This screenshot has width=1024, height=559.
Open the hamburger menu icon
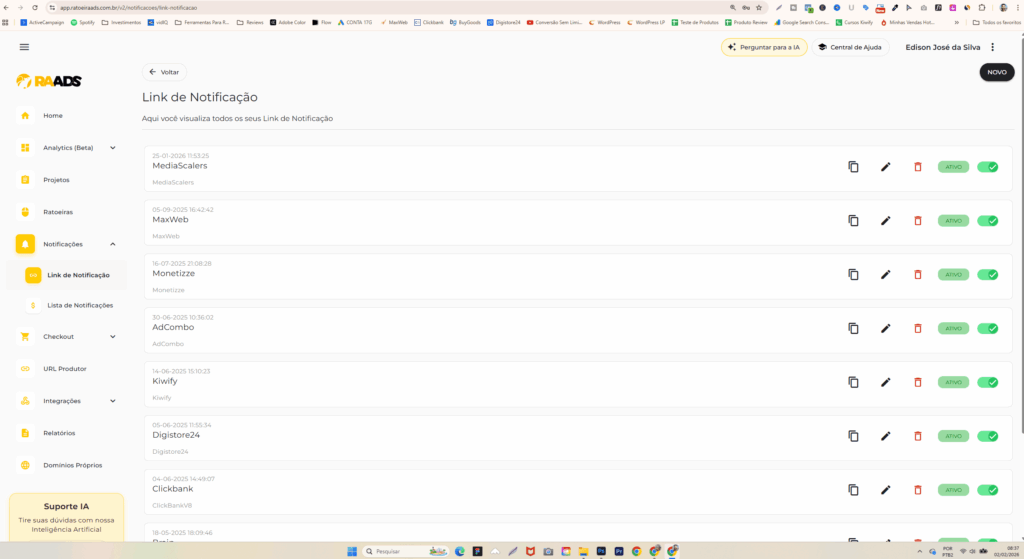click(x=24, y=47)
